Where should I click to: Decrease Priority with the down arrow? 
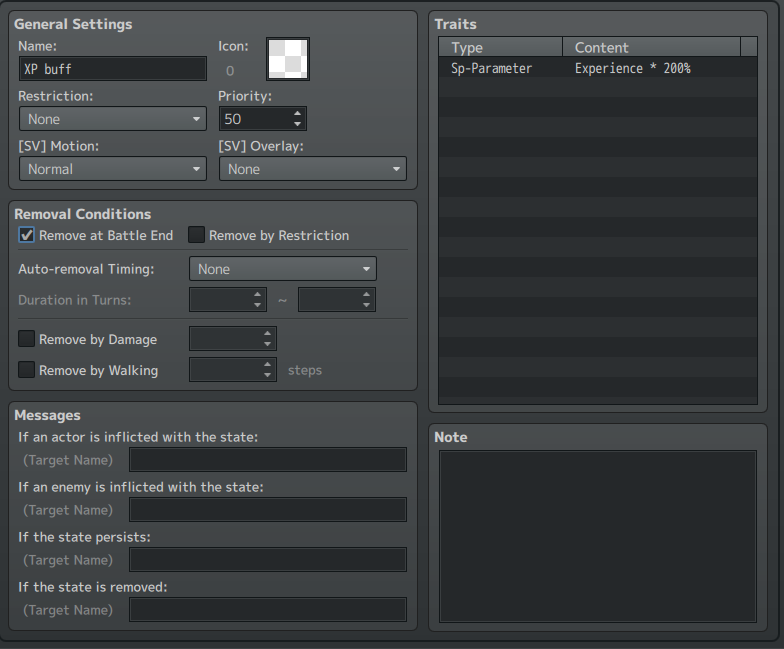pyautogui.click(x=298, y=124)
